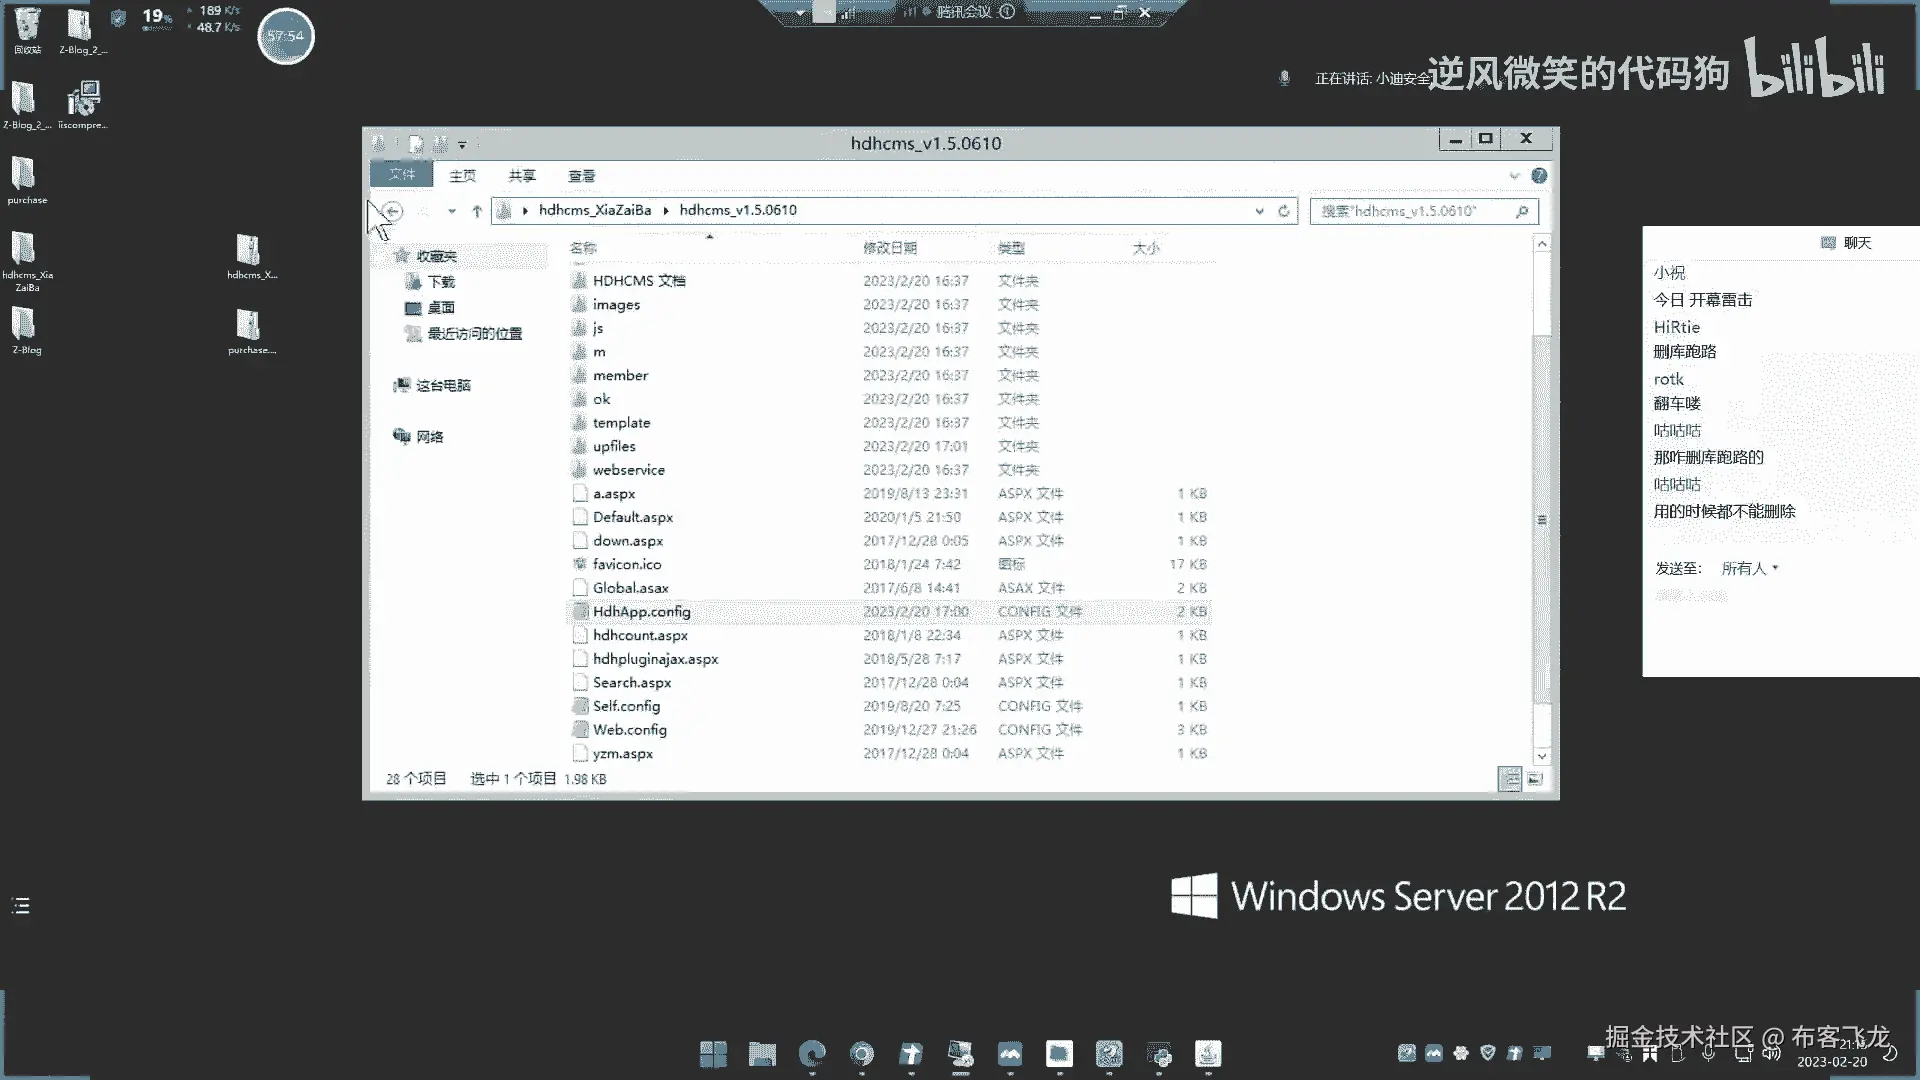1920x1080 pixels.
Task: Click the search magnifier icon
Action: click(x=1521, y=211)
